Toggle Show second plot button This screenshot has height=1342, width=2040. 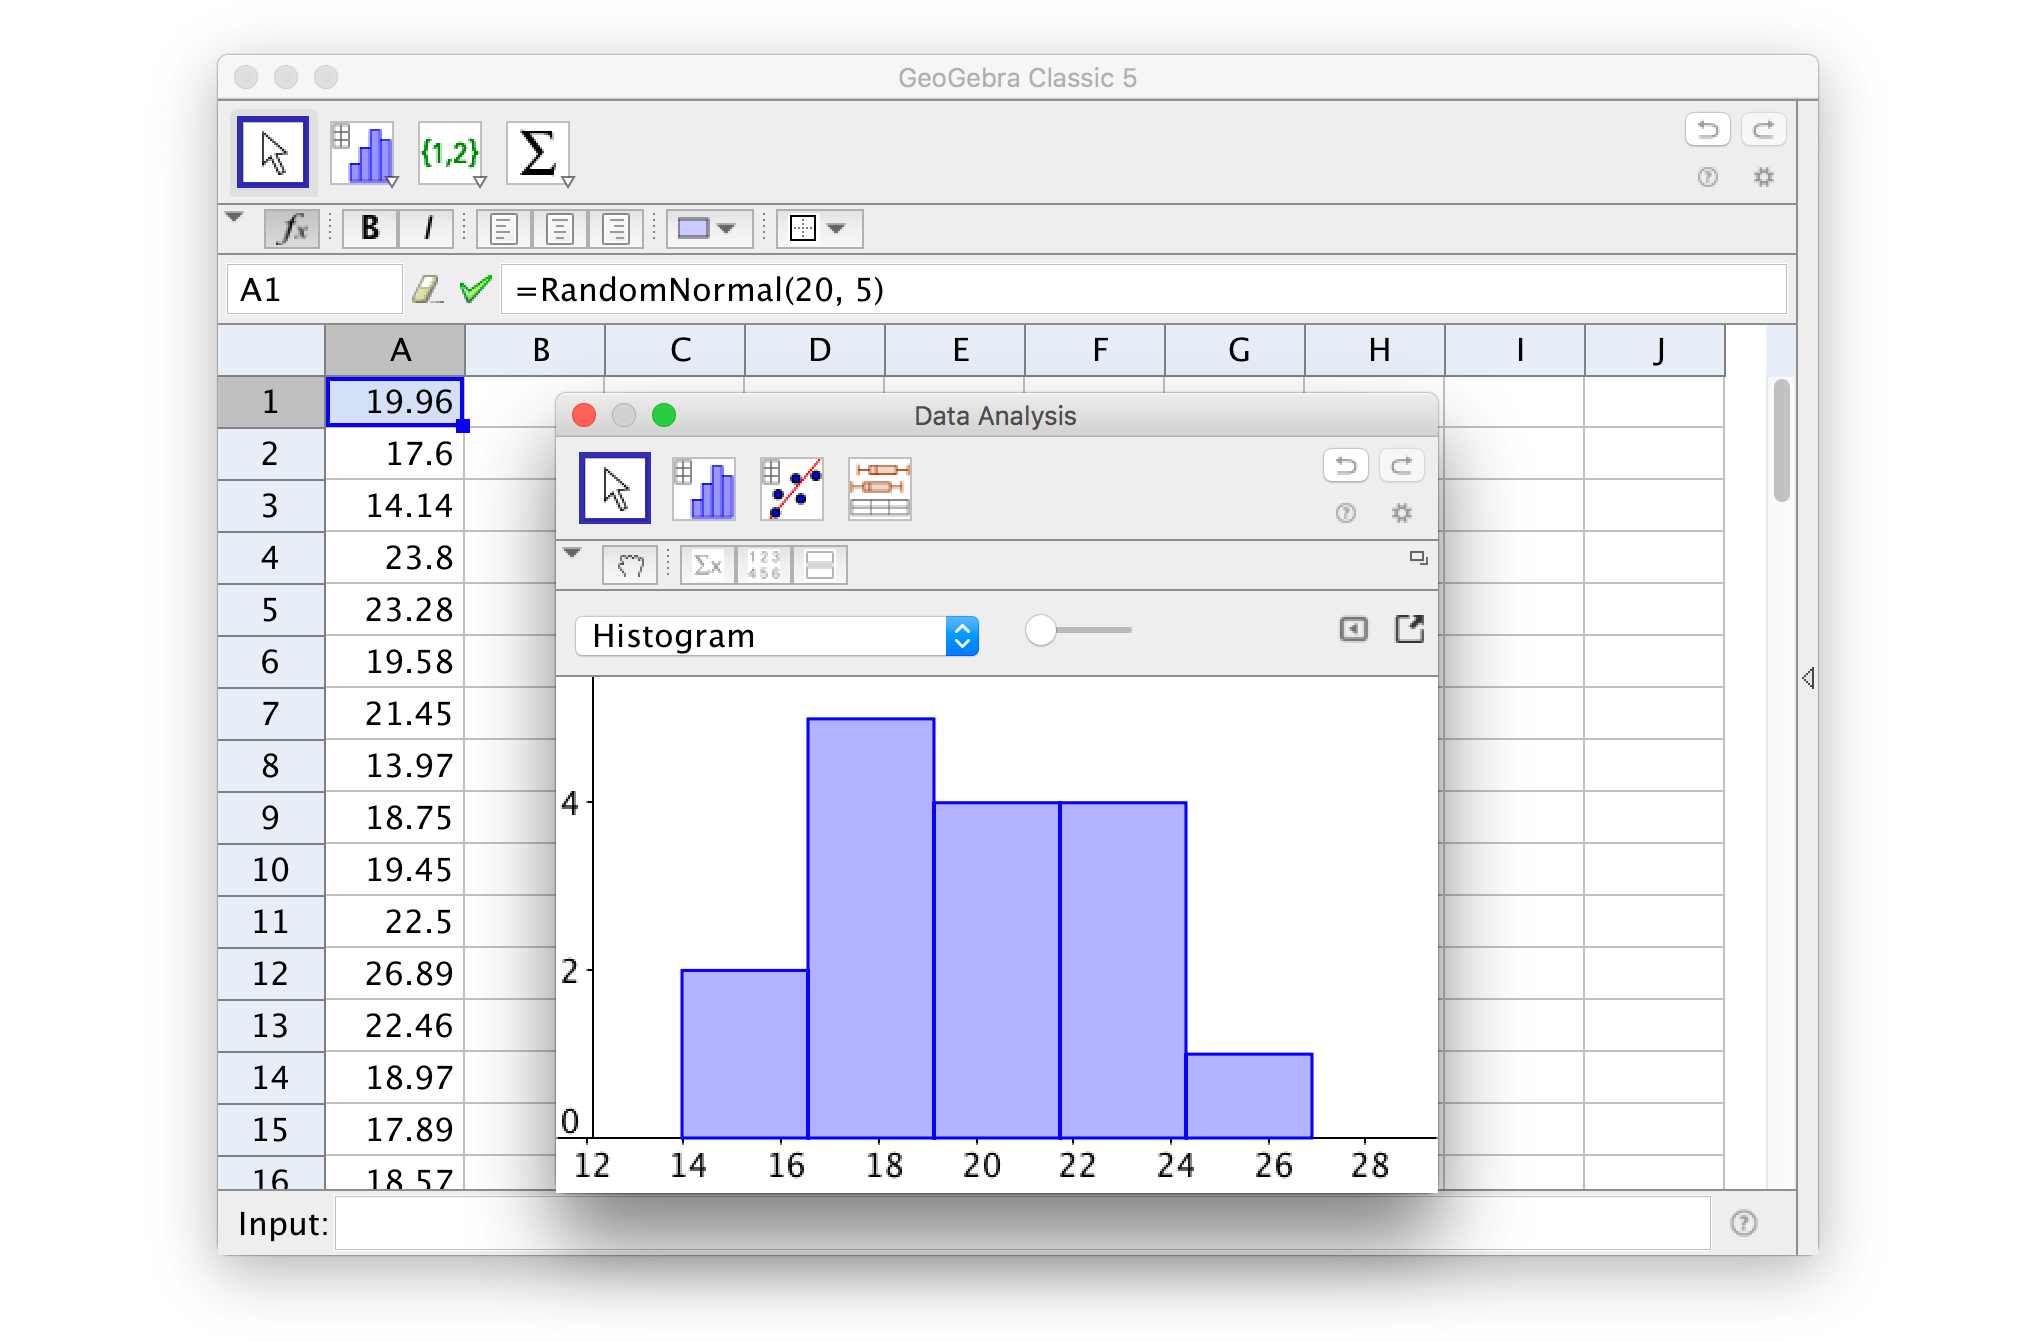pyautogui.click(x=820, y=565)
